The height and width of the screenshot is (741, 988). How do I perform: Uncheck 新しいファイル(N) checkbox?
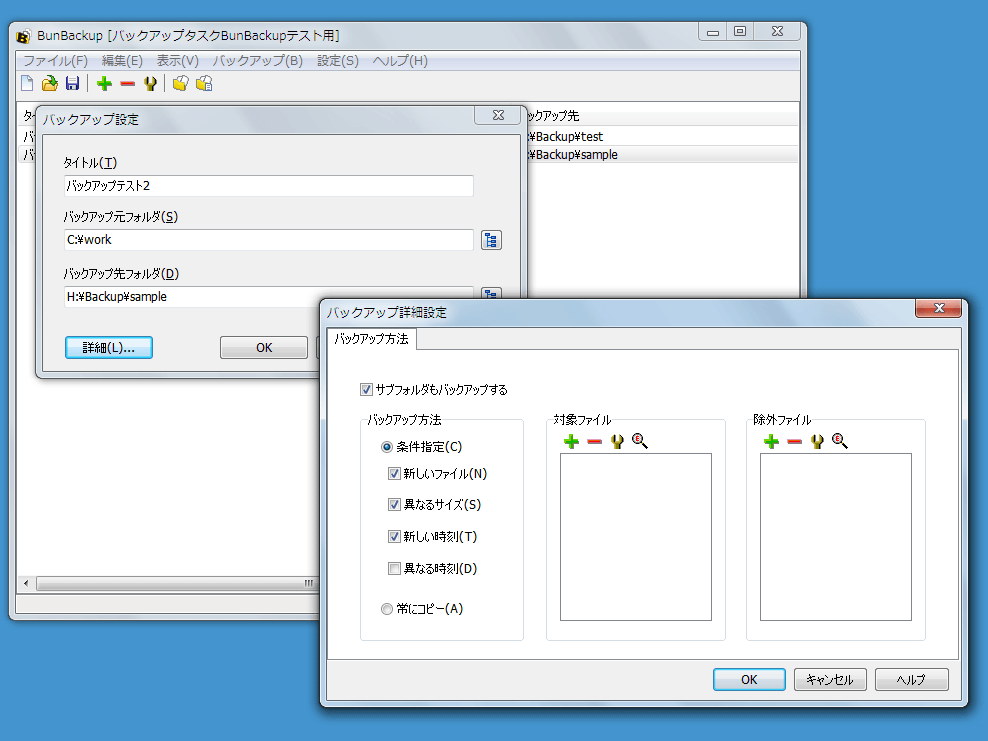(394, 473)
